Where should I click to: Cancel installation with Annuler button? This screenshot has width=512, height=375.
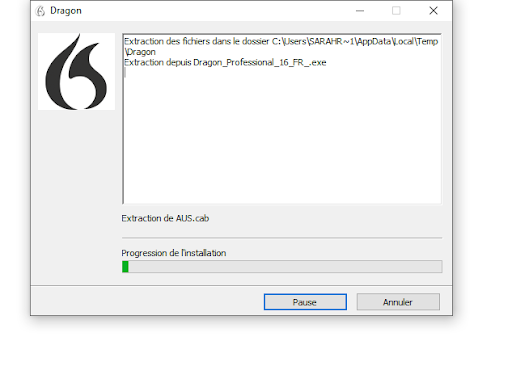(x=398, y=302)
